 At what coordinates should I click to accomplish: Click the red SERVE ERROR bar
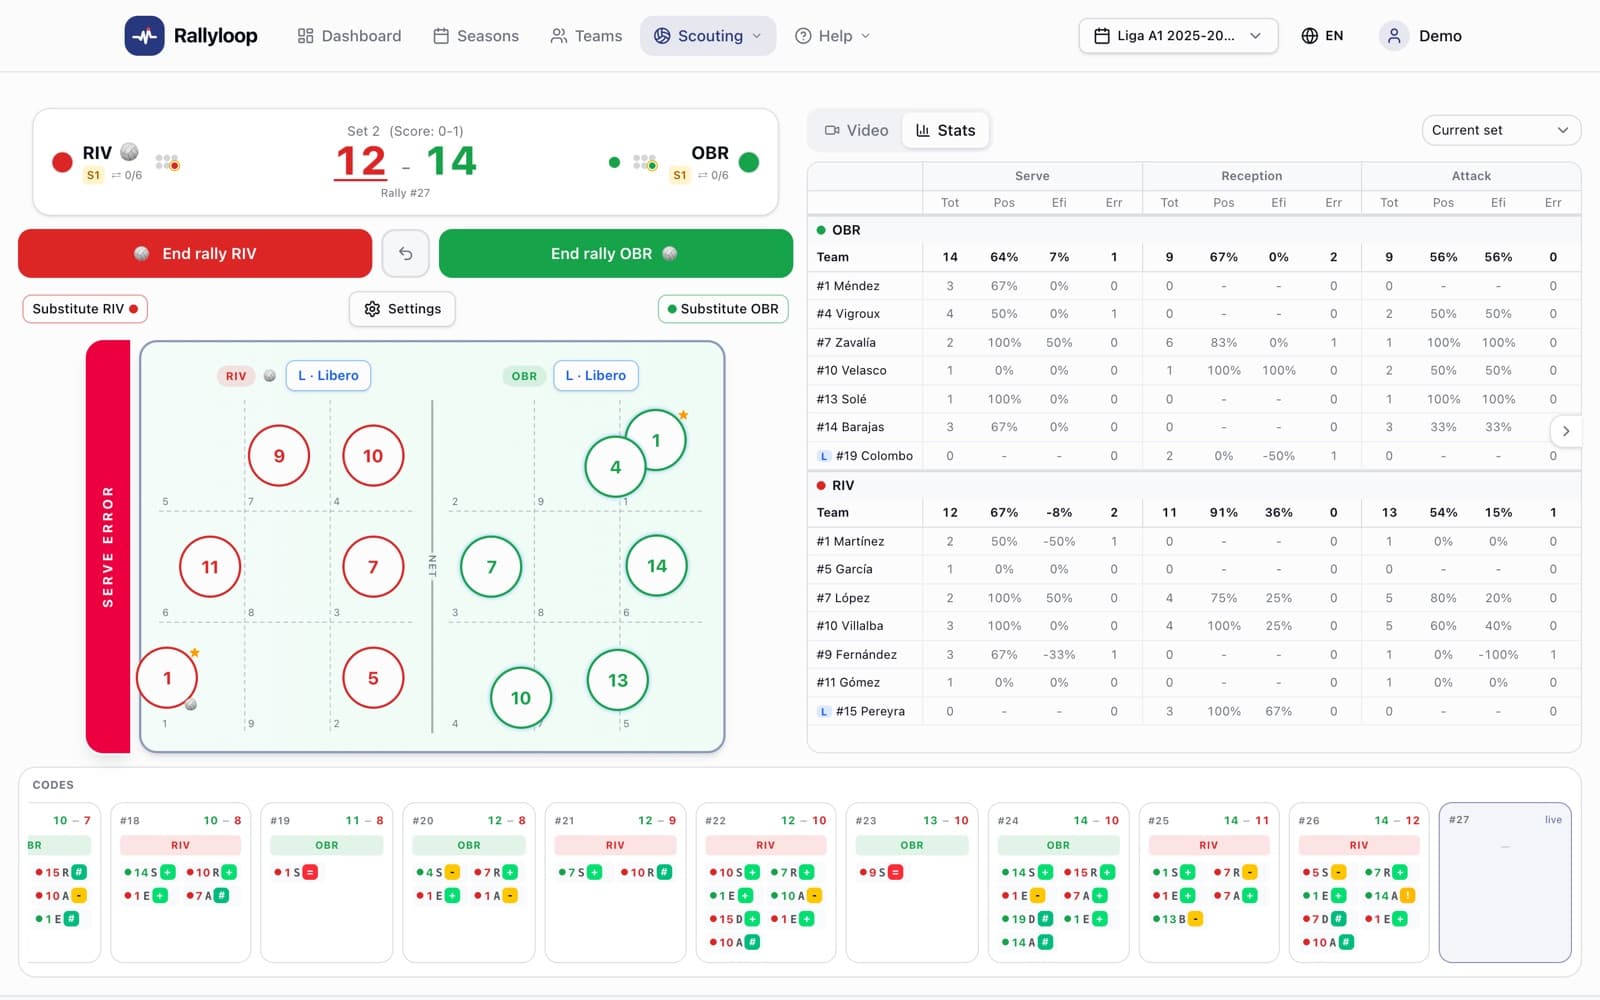click(x=108, y=547)
